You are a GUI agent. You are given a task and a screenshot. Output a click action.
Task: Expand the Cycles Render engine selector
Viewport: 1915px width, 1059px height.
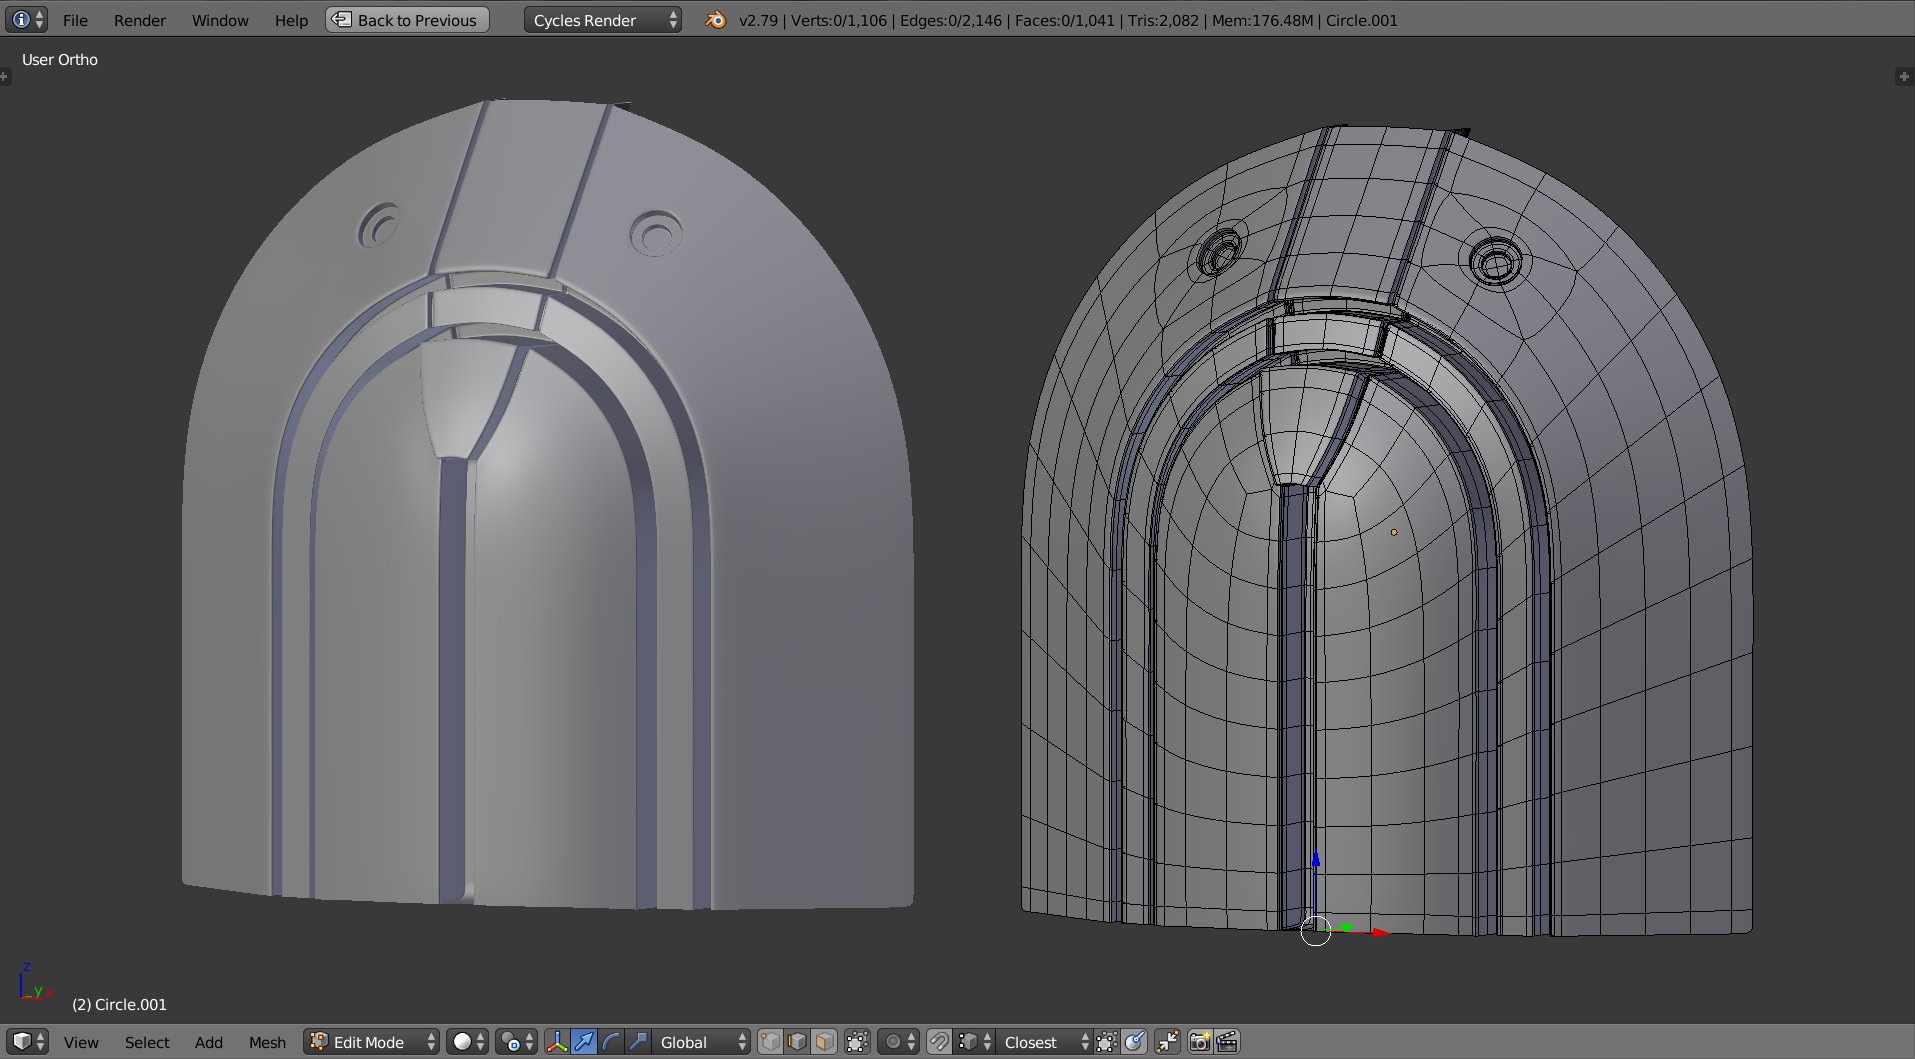(x=602, y=20)
